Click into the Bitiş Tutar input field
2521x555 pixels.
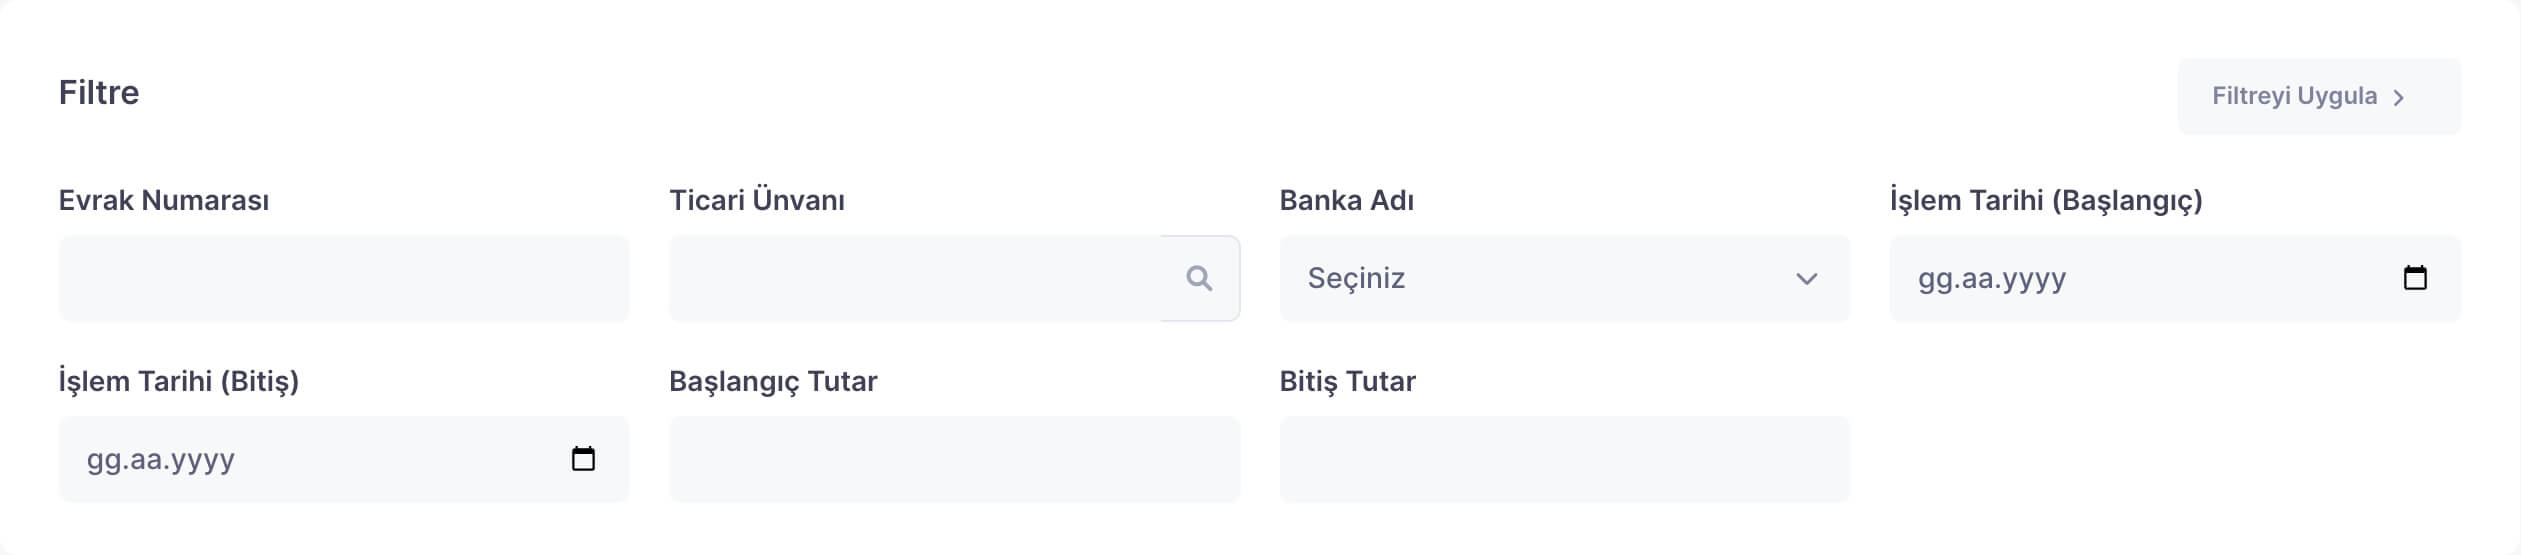(1564, 459)
